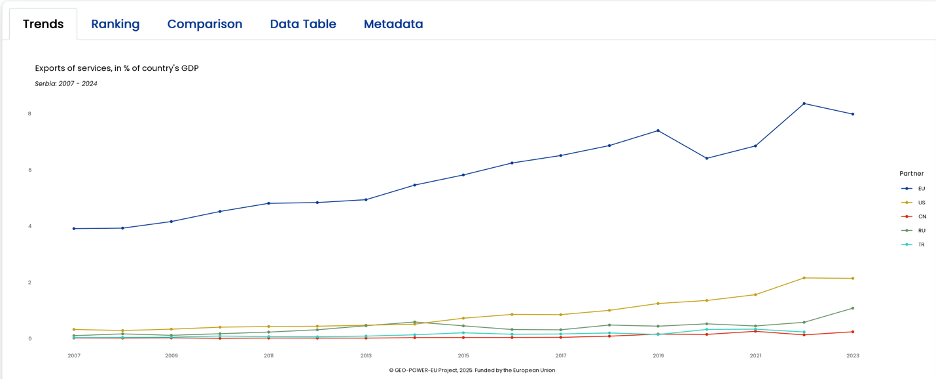Open the Metadata tab

point(393,24)
